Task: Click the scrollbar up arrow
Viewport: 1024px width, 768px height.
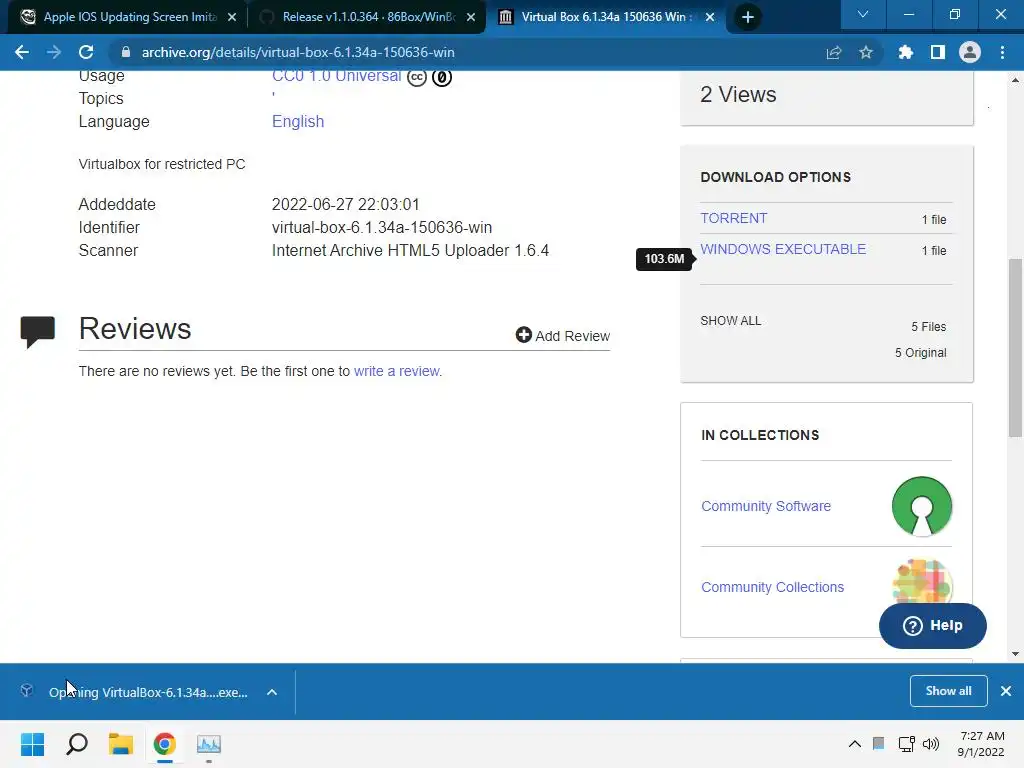Action: [1015, 80]
